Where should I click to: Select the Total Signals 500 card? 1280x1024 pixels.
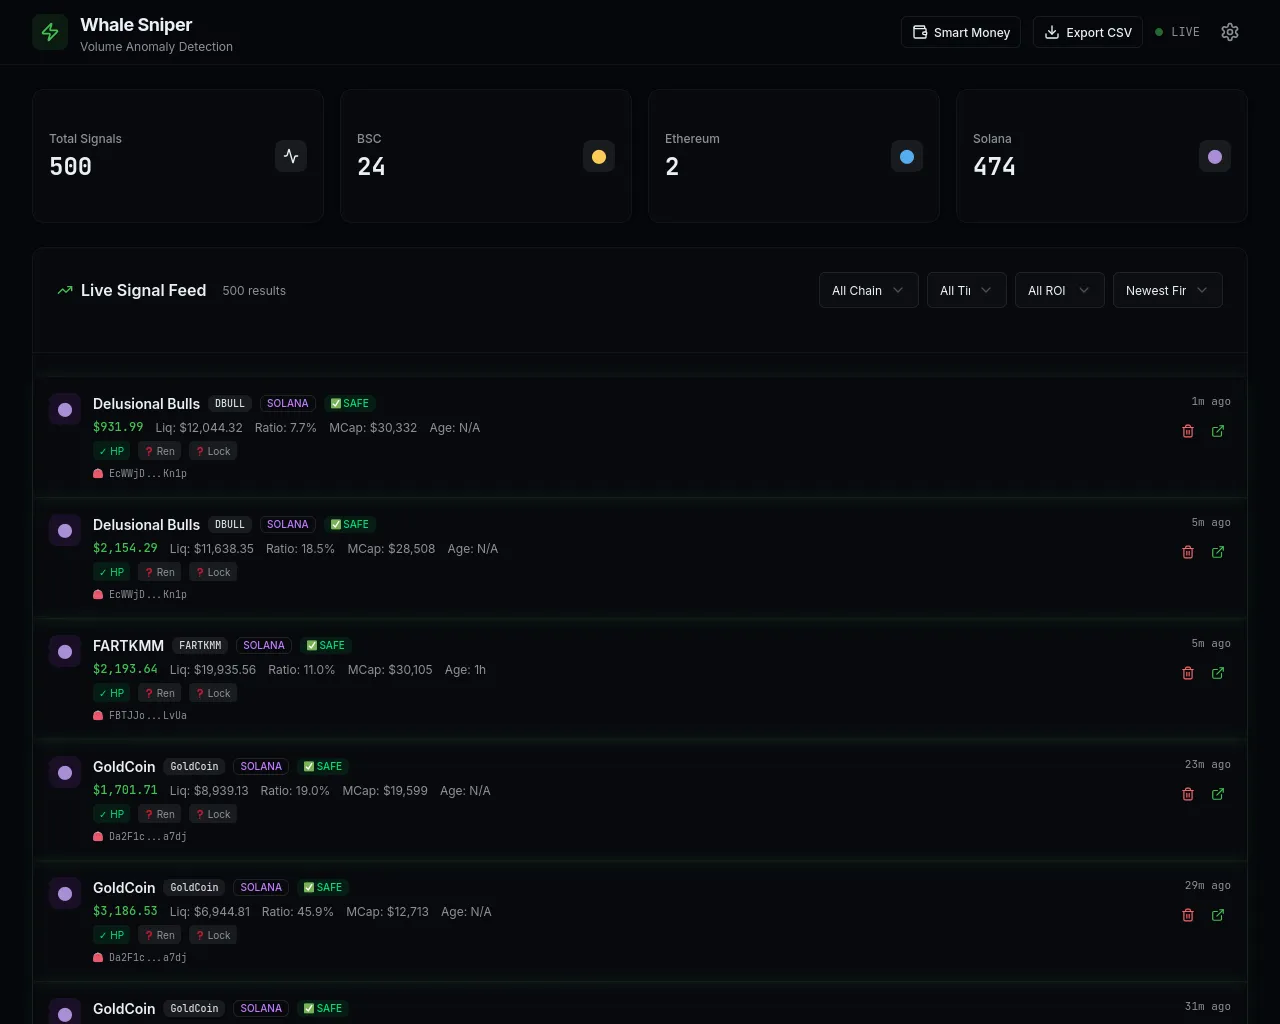(178, 156)
